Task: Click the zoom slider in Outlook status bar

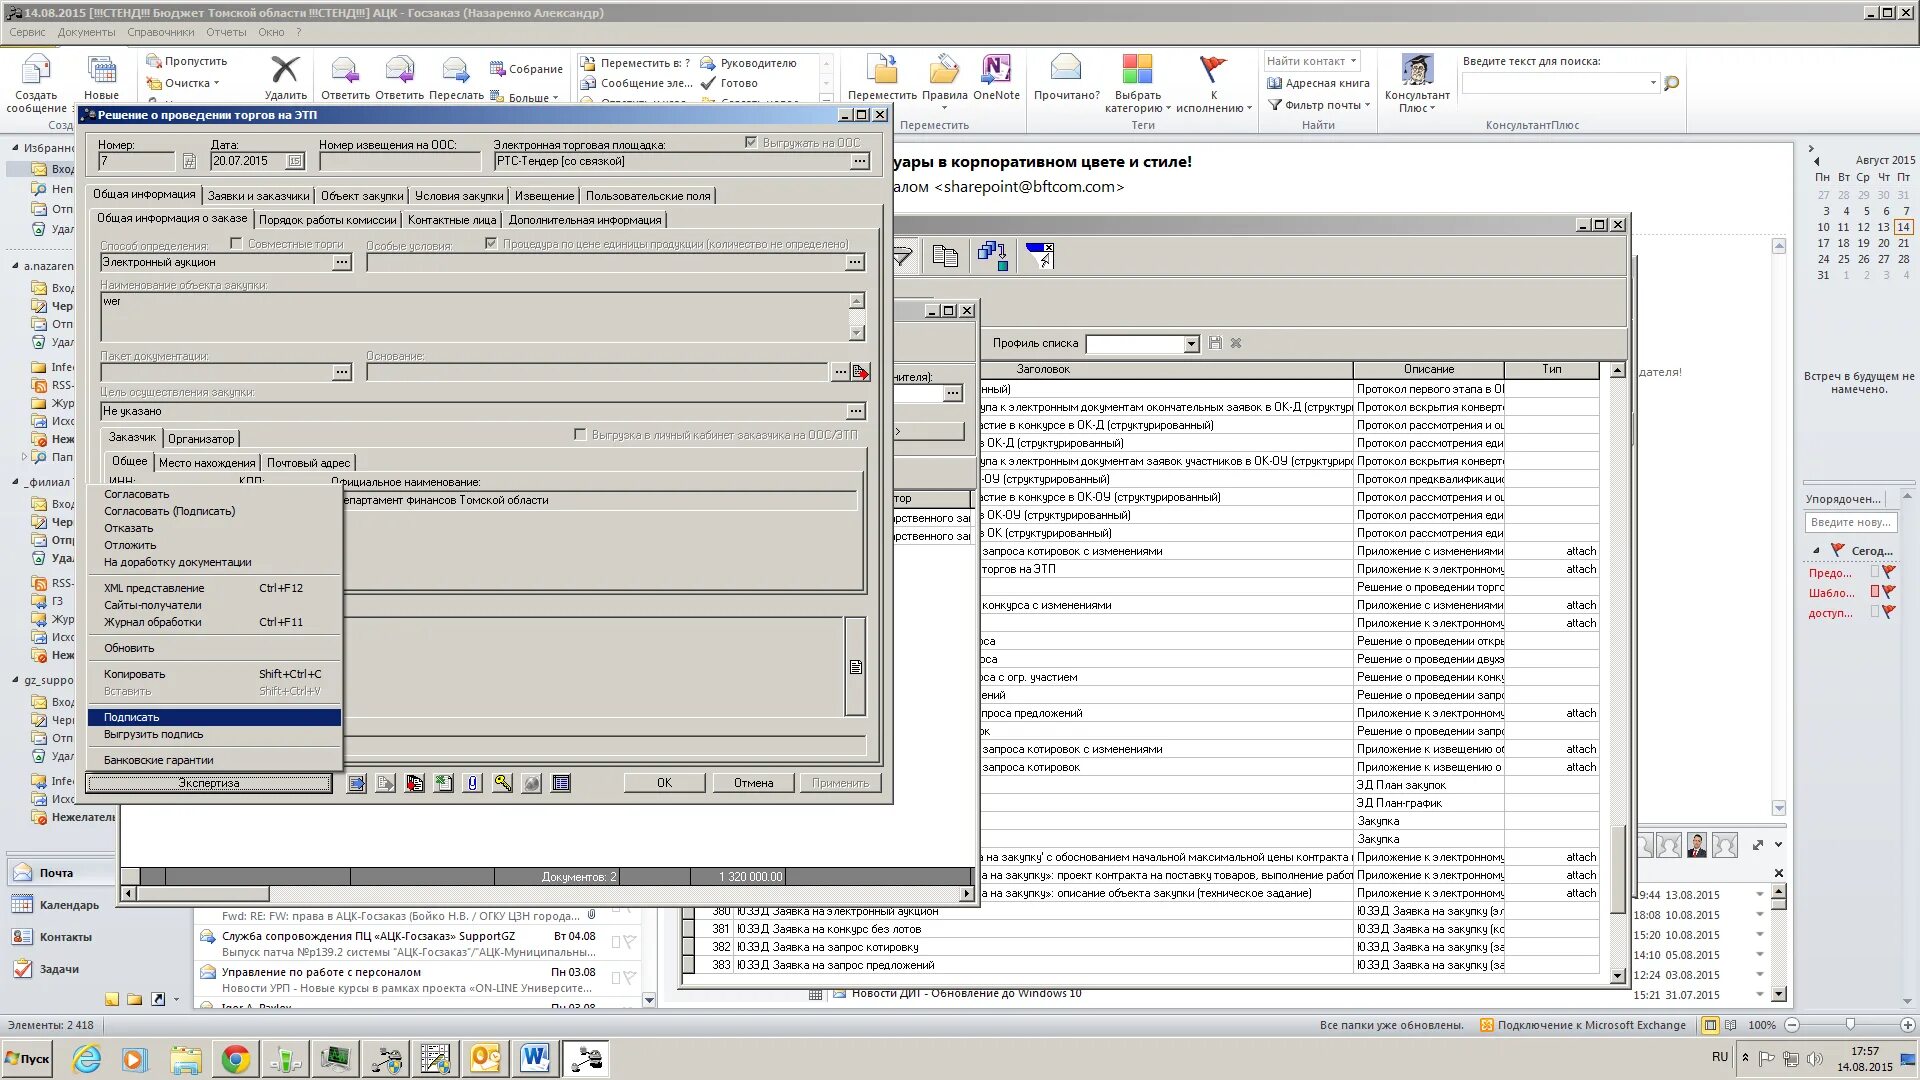Action: 1850,1025
